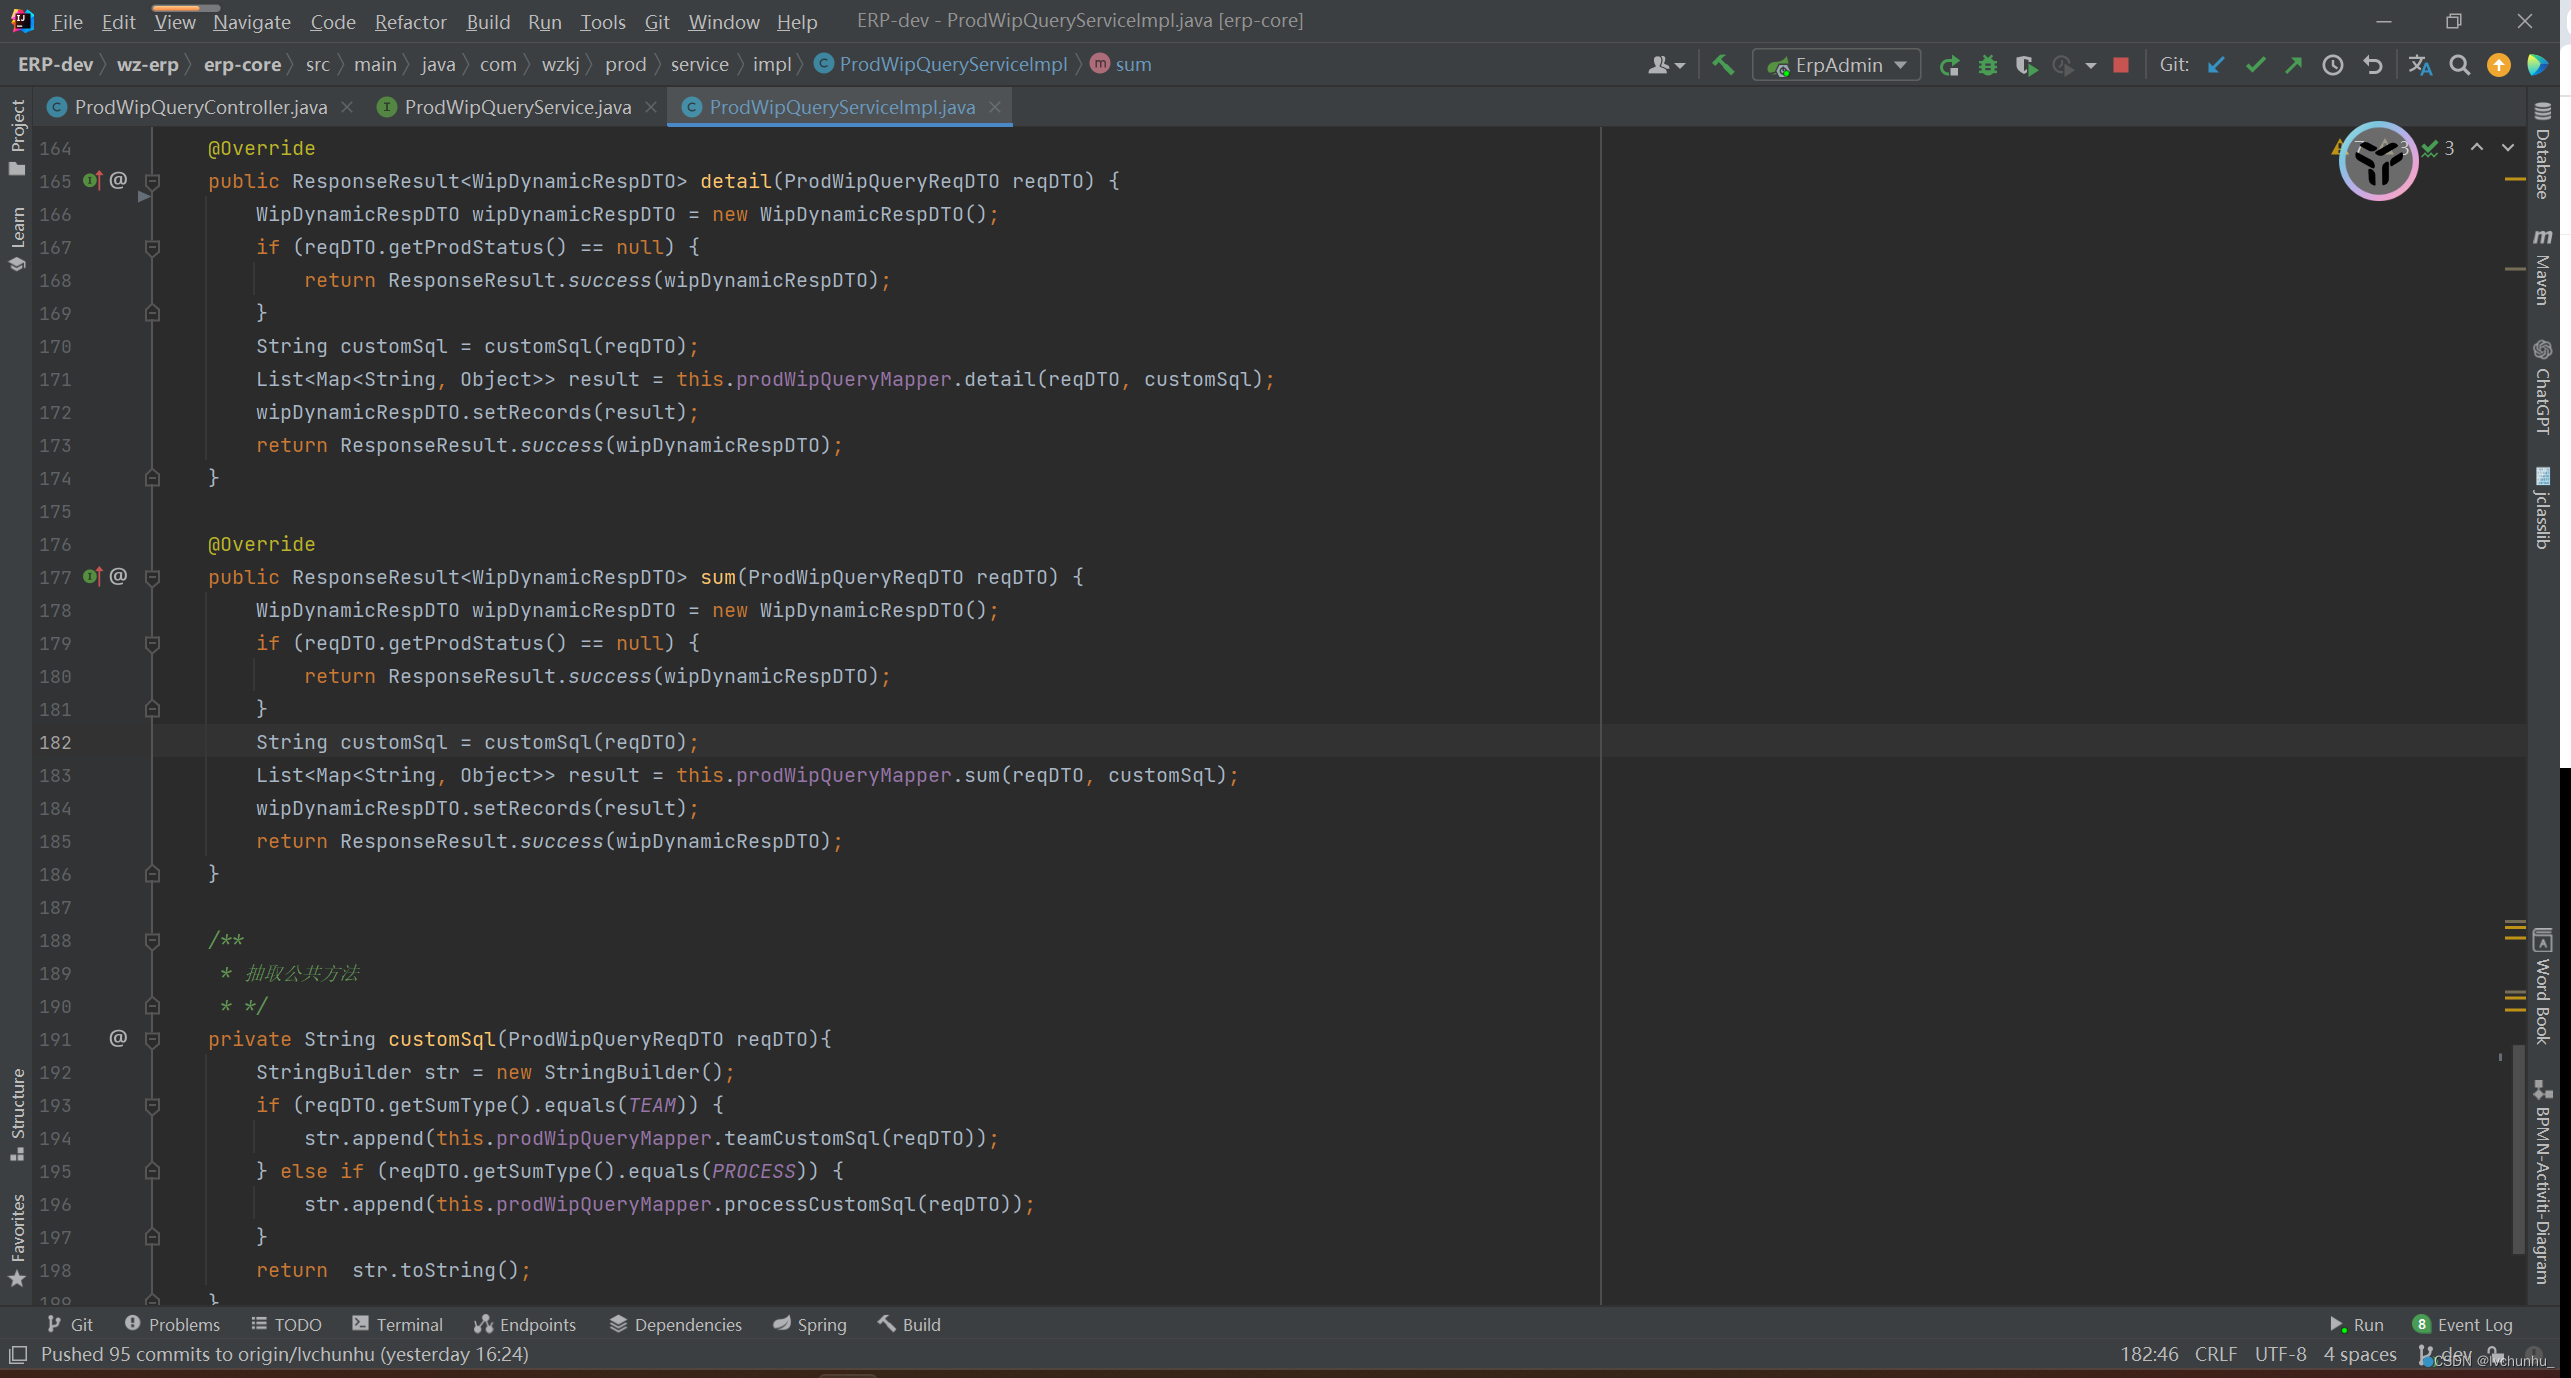2571x1378 pixels.
Task: Start debugging with the green bug icon
Action: click(x=1987, y=66)
